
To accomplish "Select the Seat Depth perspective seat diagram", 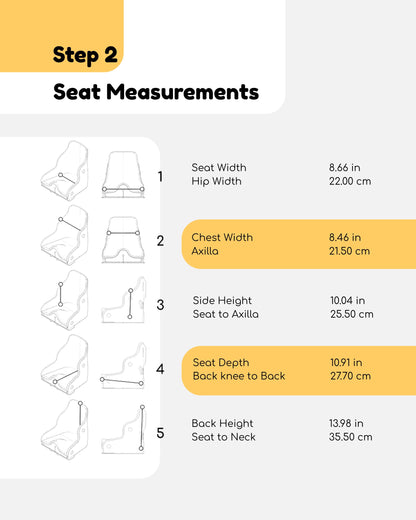I will tap(65, 365).
